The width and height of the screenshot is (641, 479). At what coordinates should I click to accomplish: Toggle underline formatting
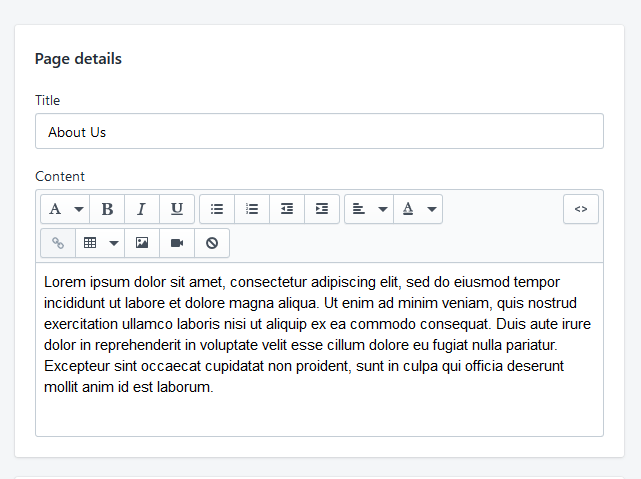177,209
